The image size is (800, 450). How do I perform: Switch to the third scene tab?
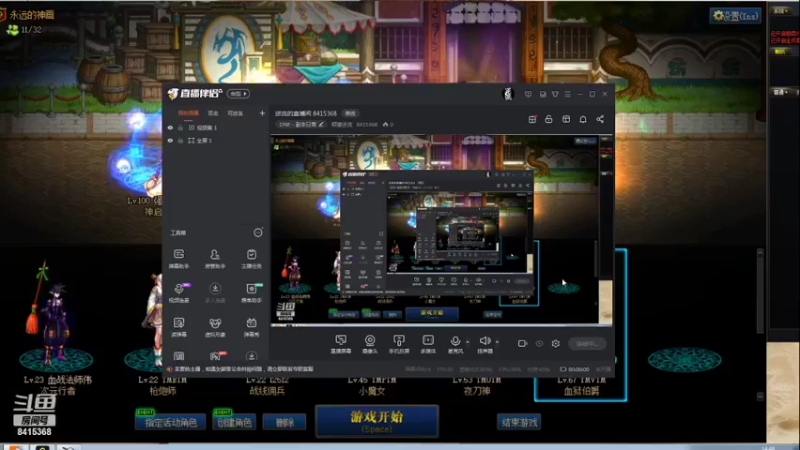235,113
